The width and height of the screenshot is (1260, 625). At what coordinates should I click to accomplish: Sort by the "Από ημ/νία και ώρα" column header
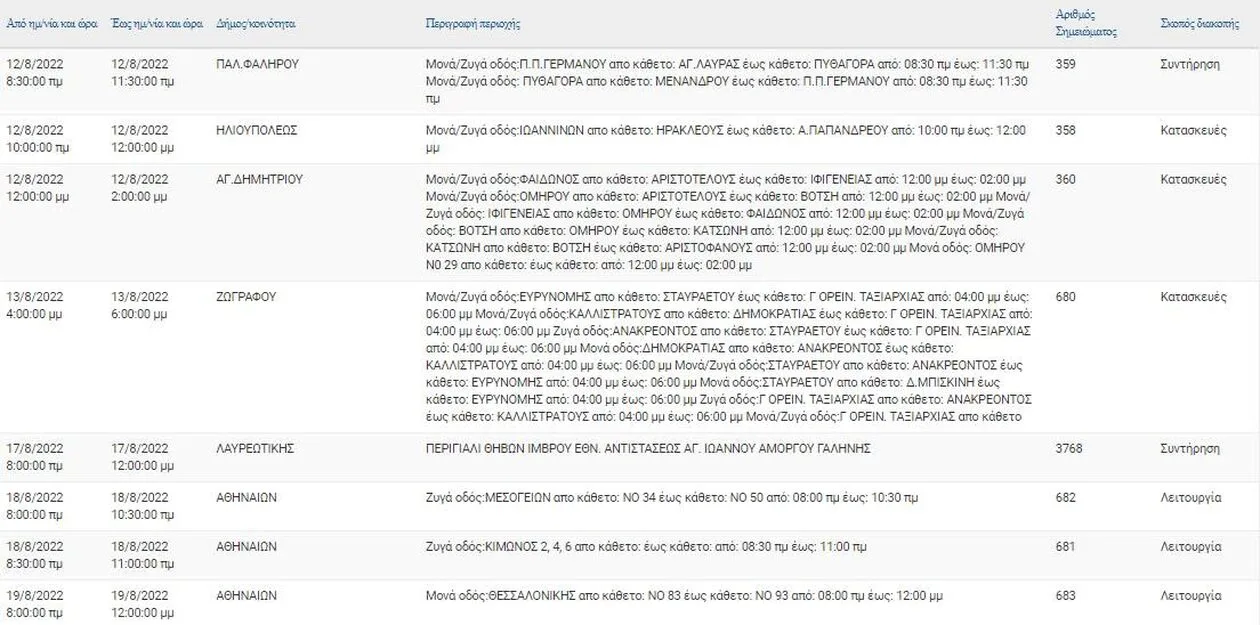point(51,23)
